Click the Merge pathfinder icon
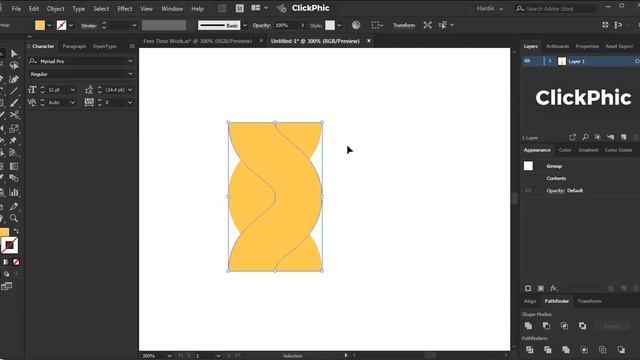 coord(566,350)
